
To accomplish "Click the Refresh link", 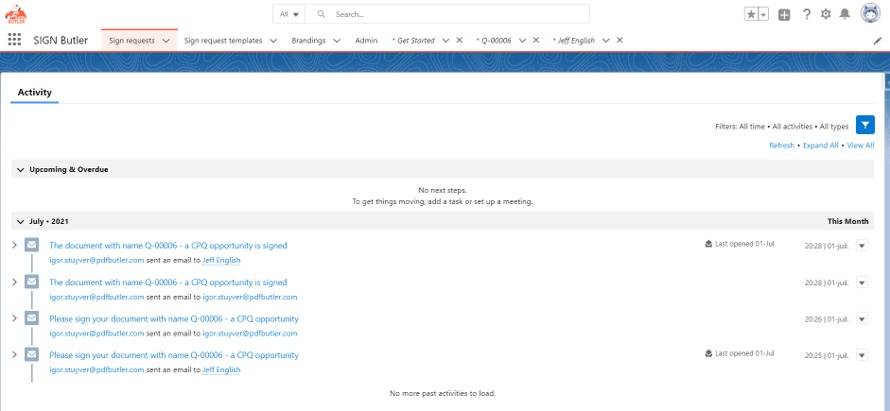I will point(782,145).
